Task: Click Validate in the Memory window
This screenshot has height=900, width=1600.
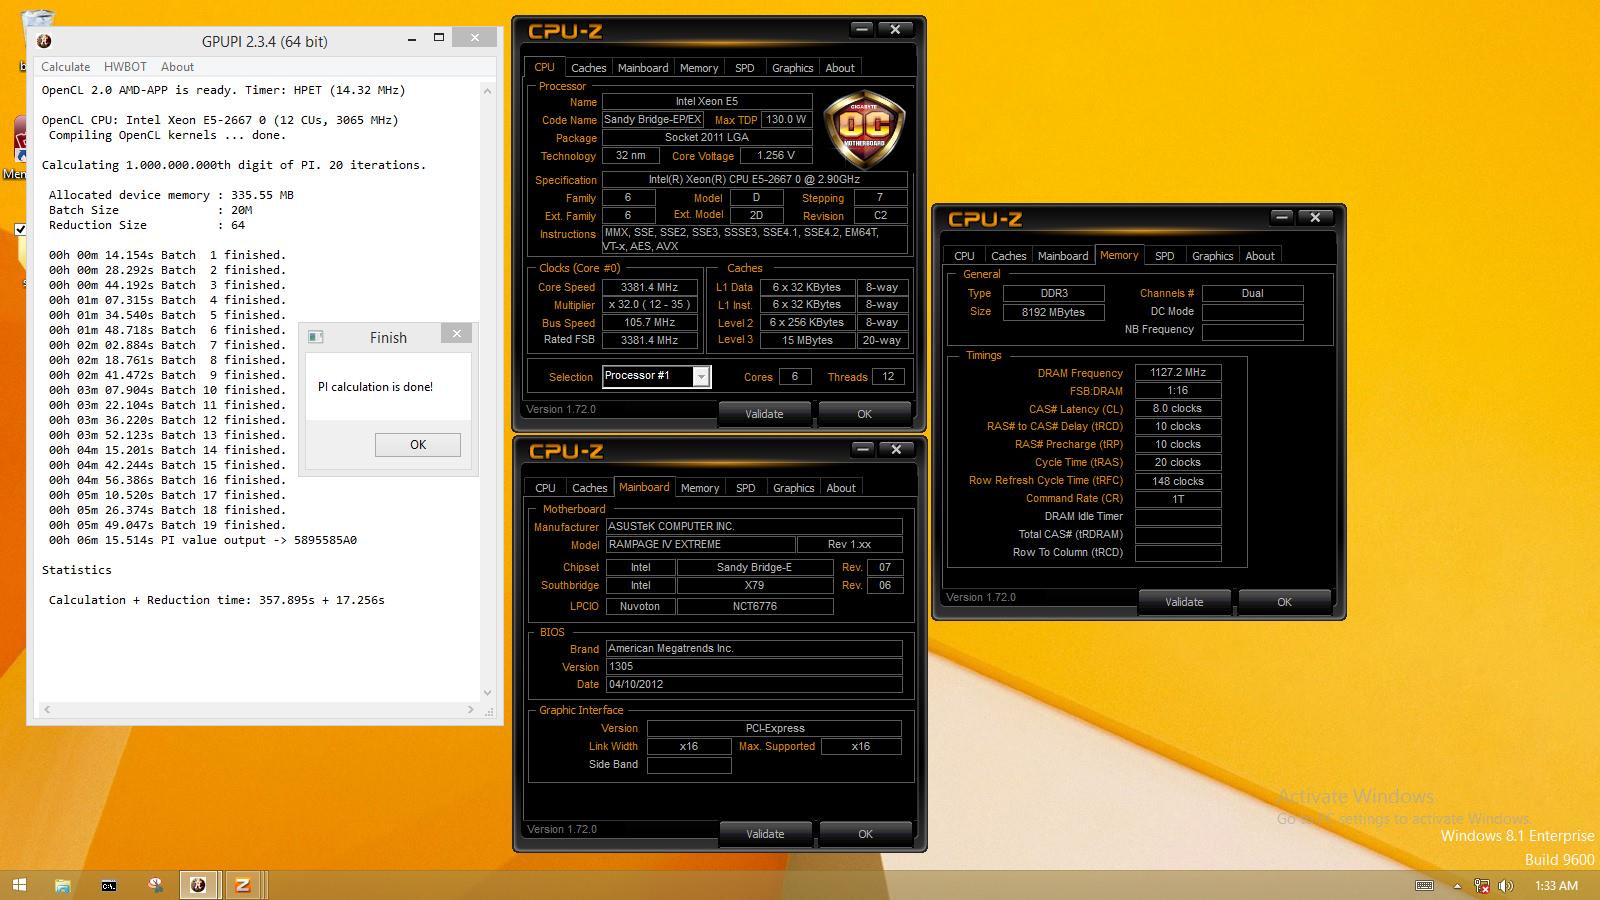Action: click(x=1185, y=601)
